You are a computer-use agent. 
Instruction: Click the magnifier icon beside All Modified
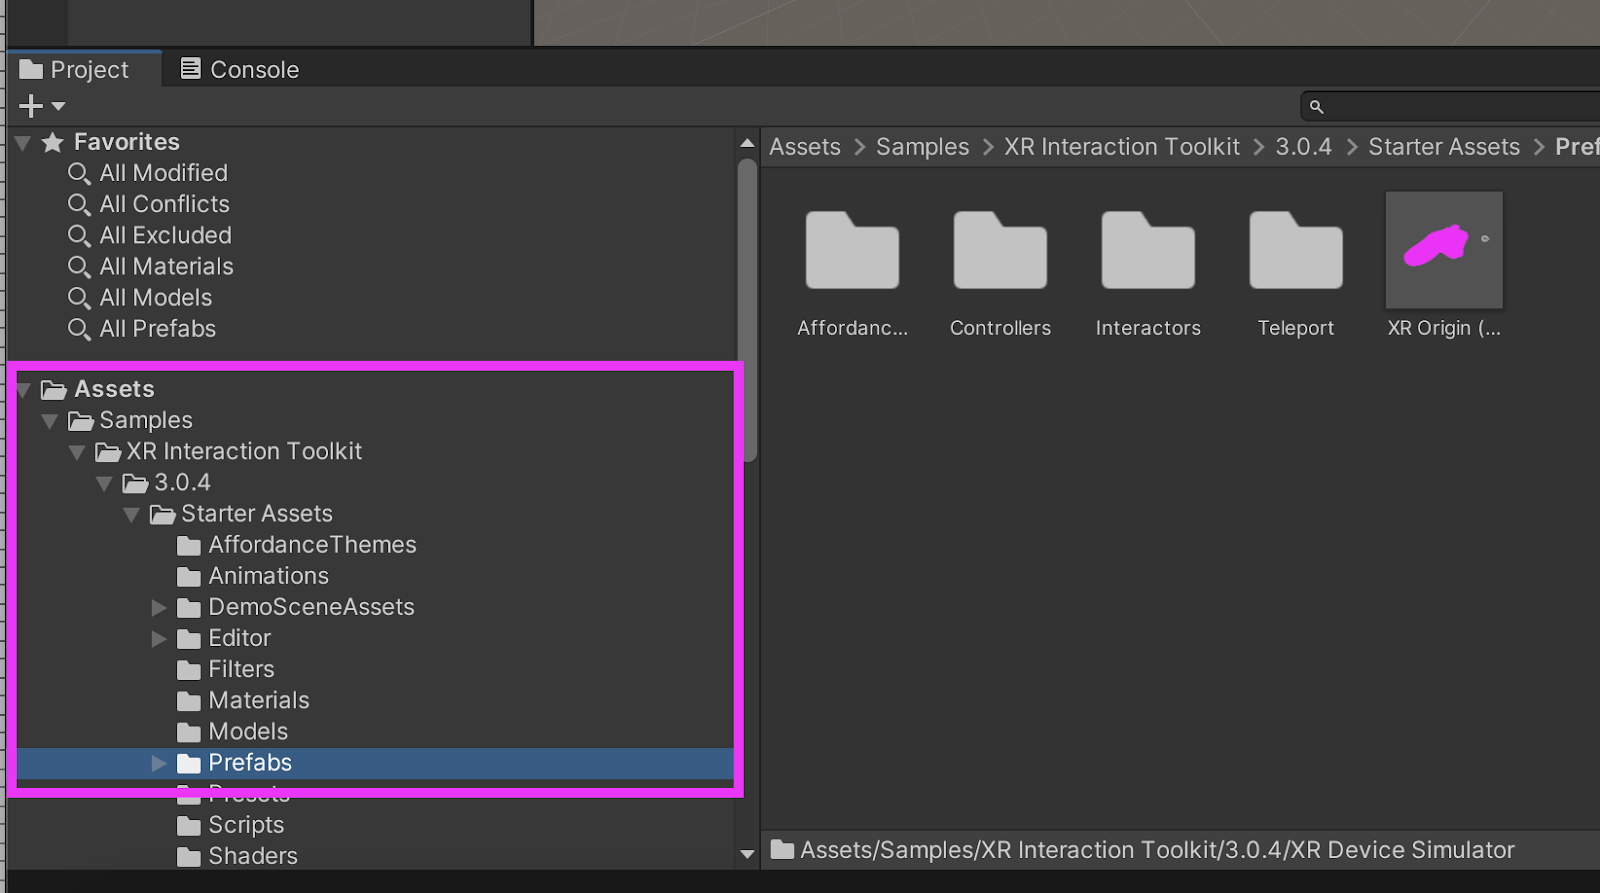click(79, 174)
